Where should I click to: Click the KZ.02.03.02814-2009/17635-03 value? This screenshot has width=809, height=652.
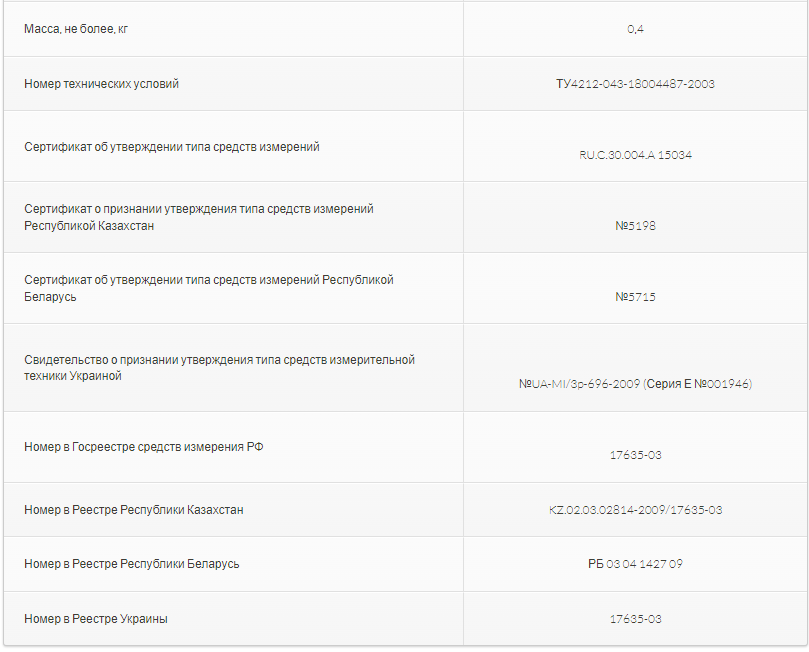click(x=635, y=510)
